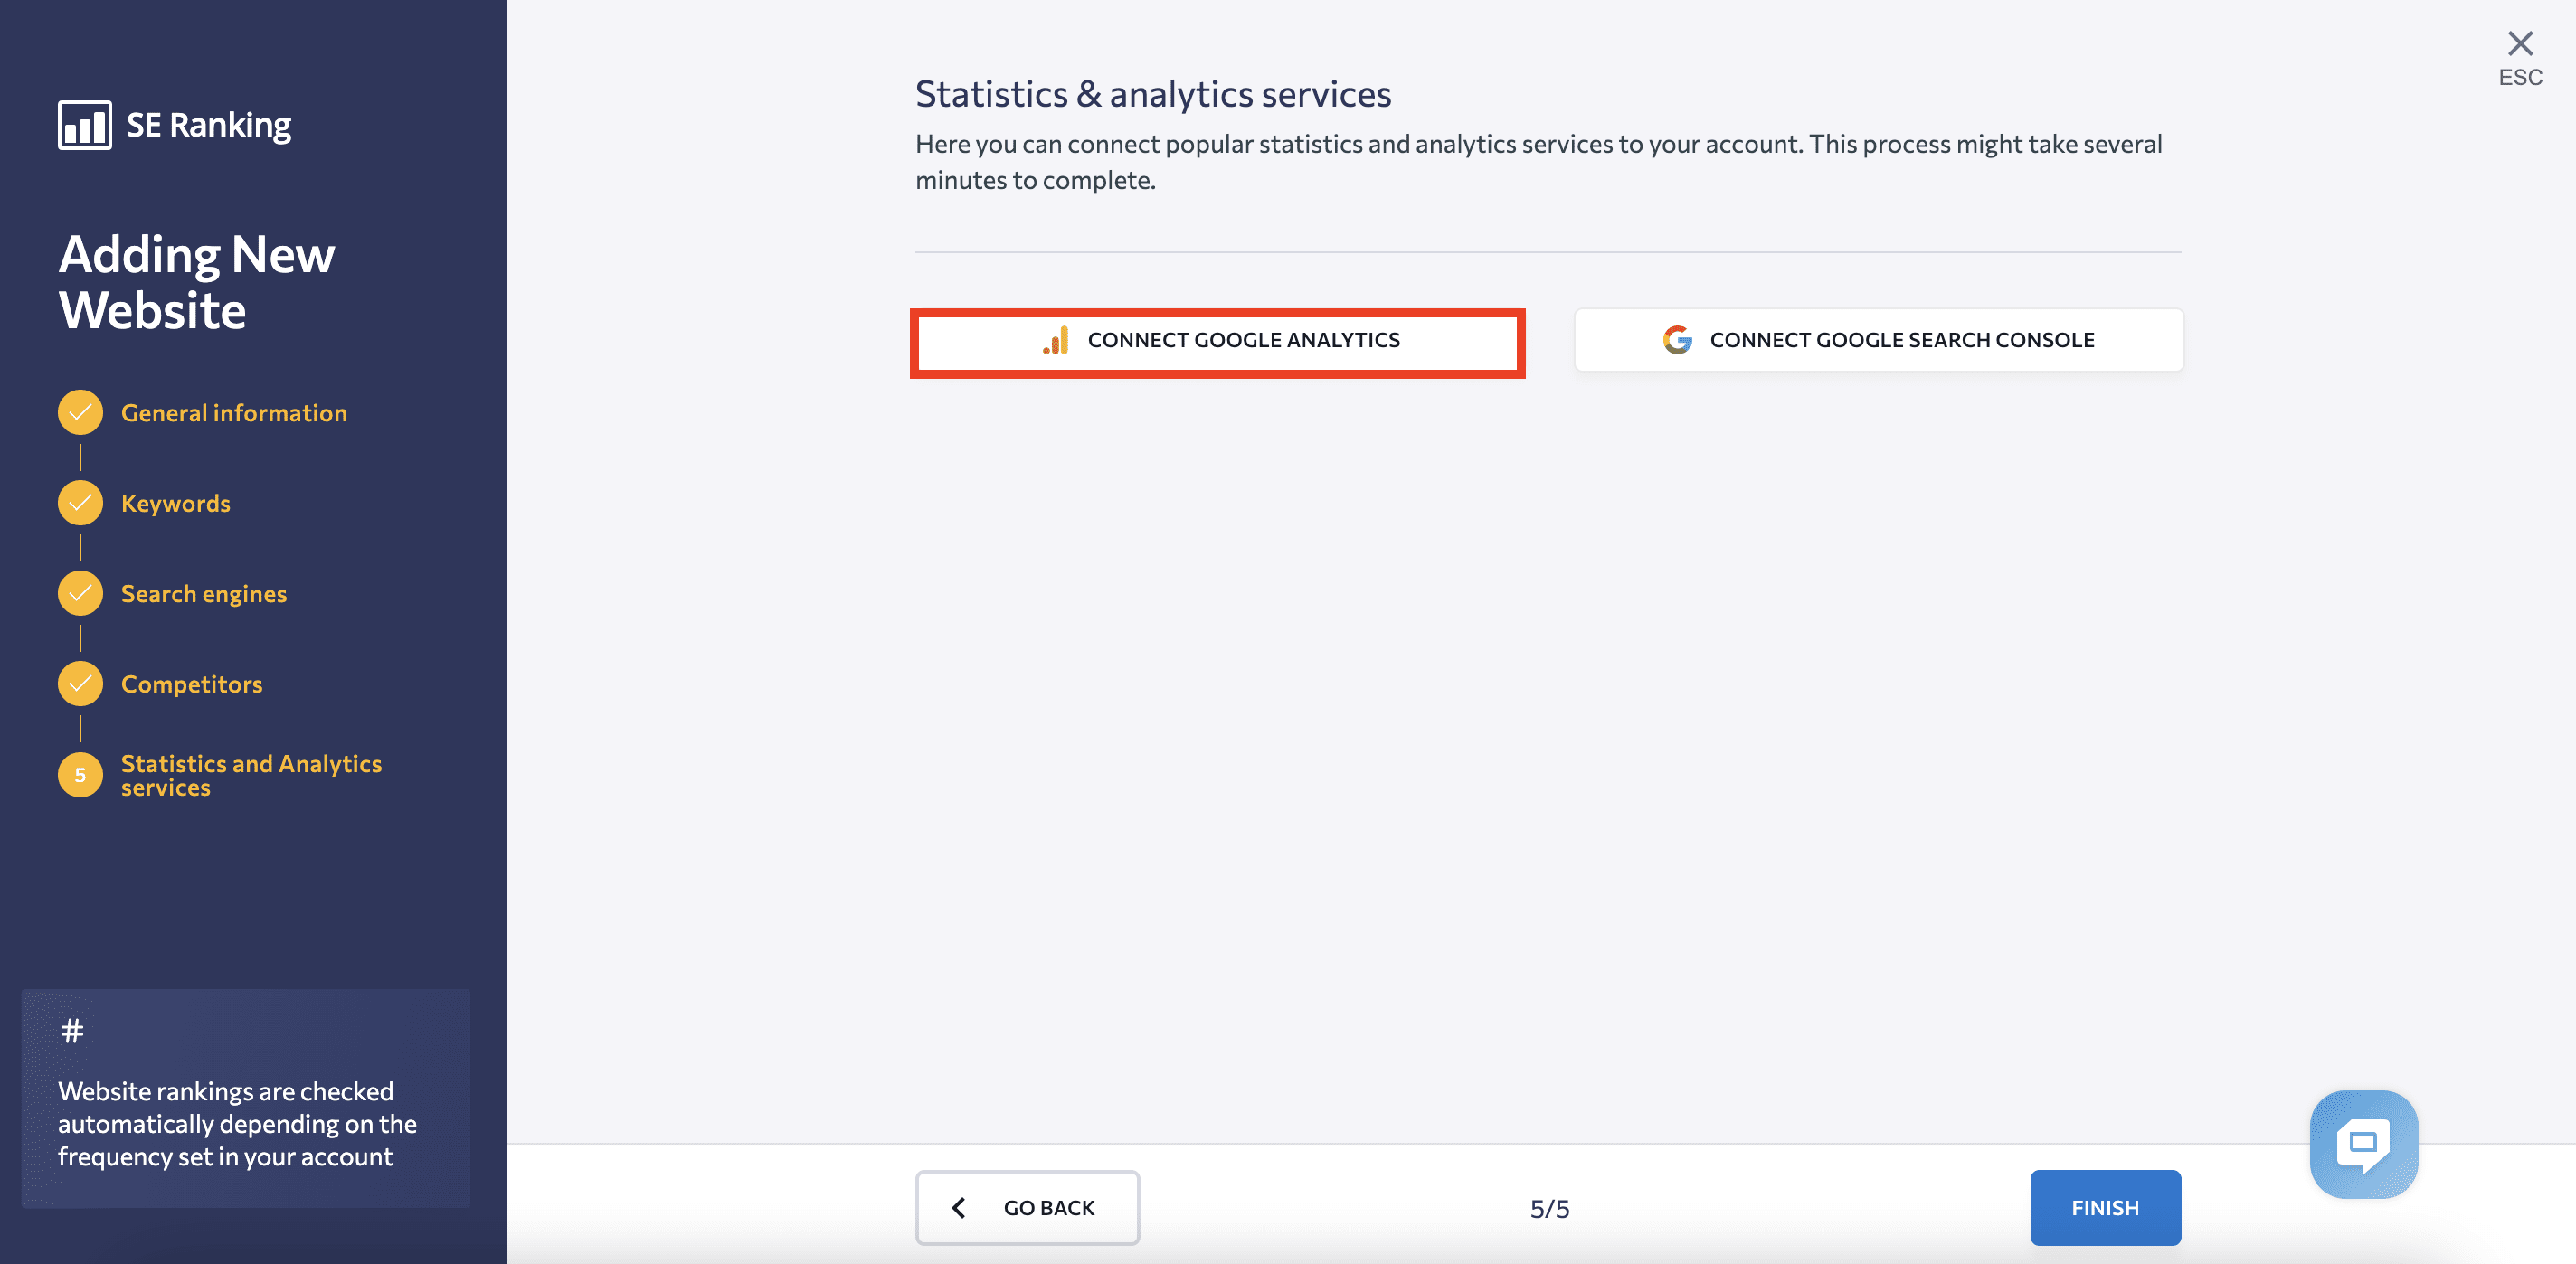The image size is (2576, 1264).
Task: Click the Google G logo icon
Action: pos(1677,340)
